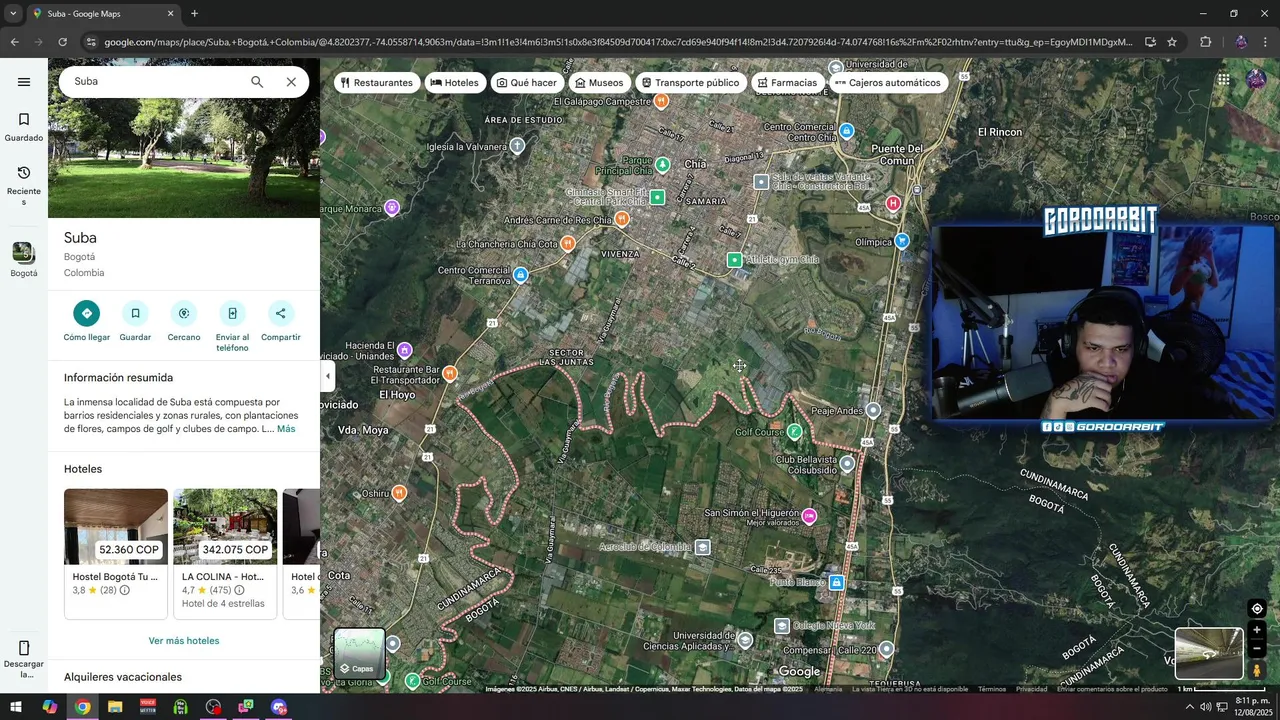Open a new browser tab
Viewport: 1280px width, 720px height.
click(x=194, y=14)
